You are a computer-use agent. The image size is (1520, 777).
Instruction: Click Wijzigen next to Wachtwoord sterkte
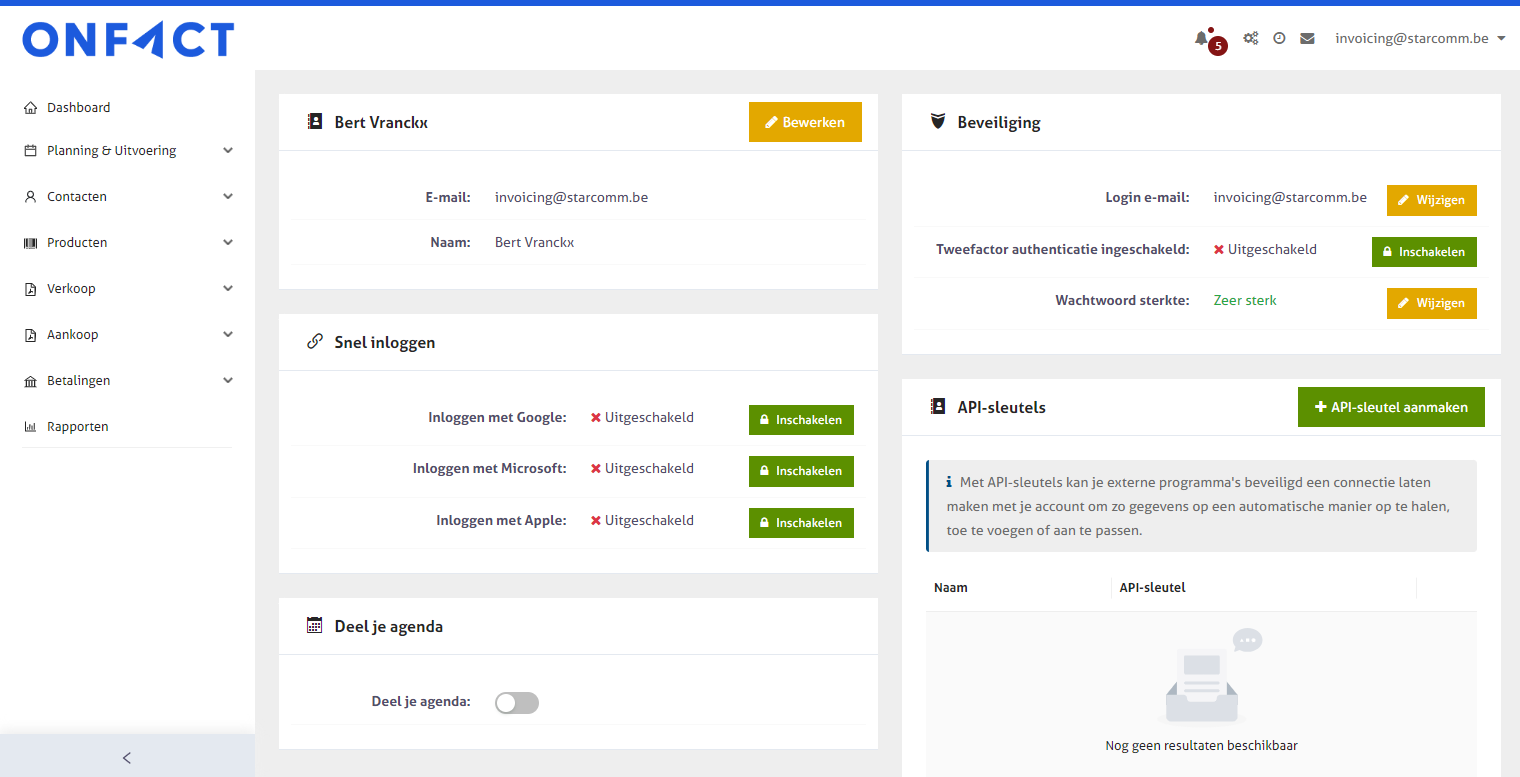pos(1431,303)
